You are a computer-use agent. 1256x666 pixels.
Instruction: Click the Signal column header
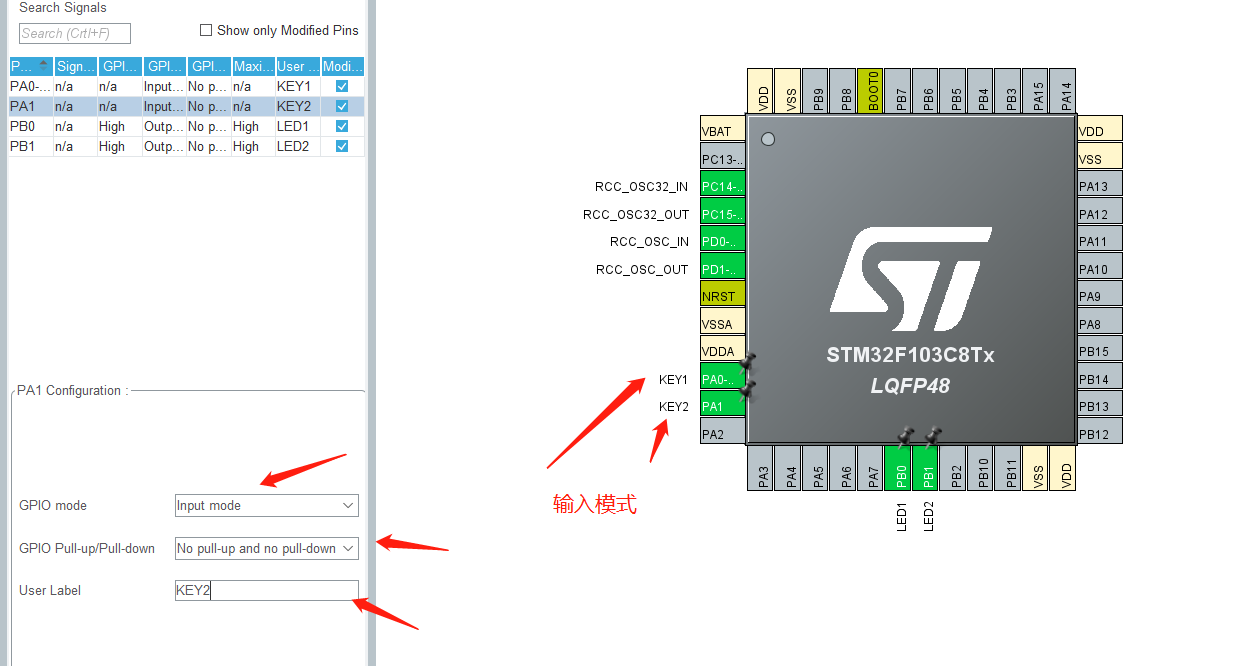(x=76, y=66)
